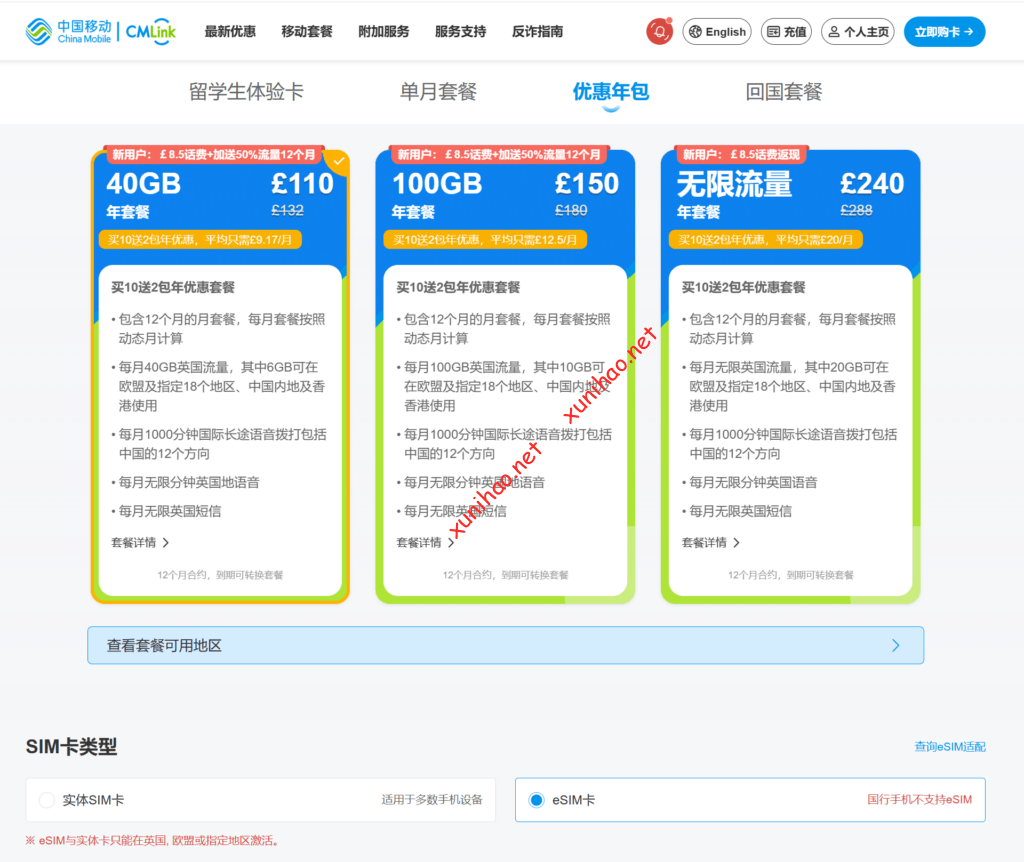
Task: Click the top-up card icon on 充值
Action: point(773,32)
